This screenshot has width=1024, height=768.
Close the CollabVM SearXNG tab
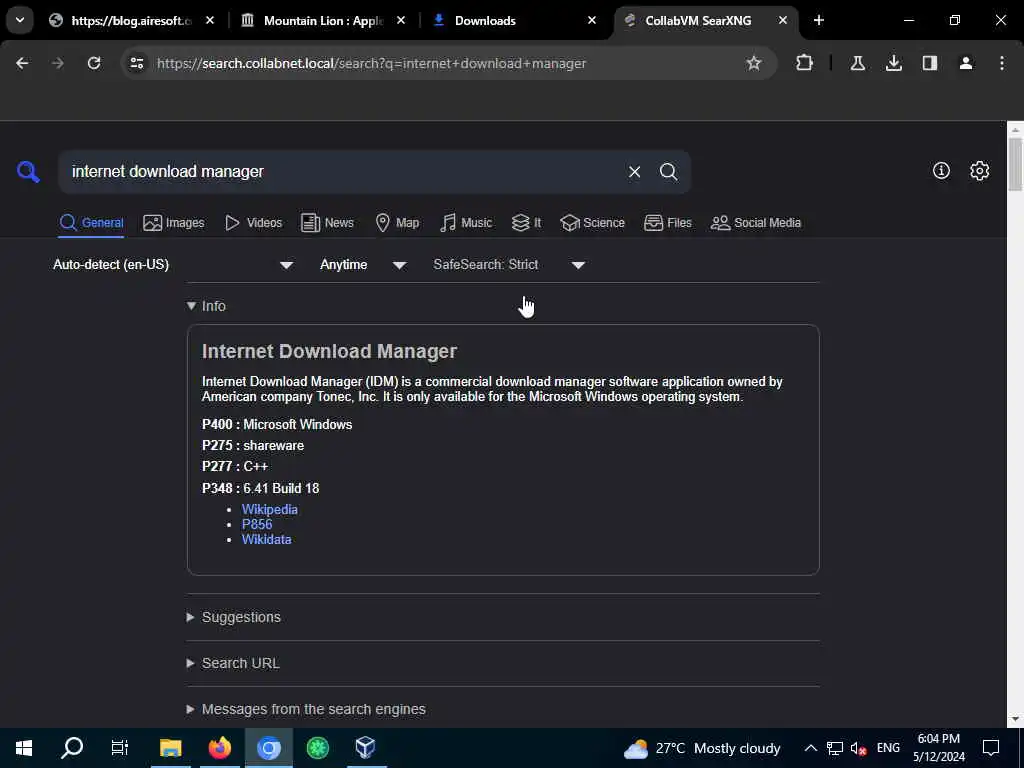click(782, 20)
